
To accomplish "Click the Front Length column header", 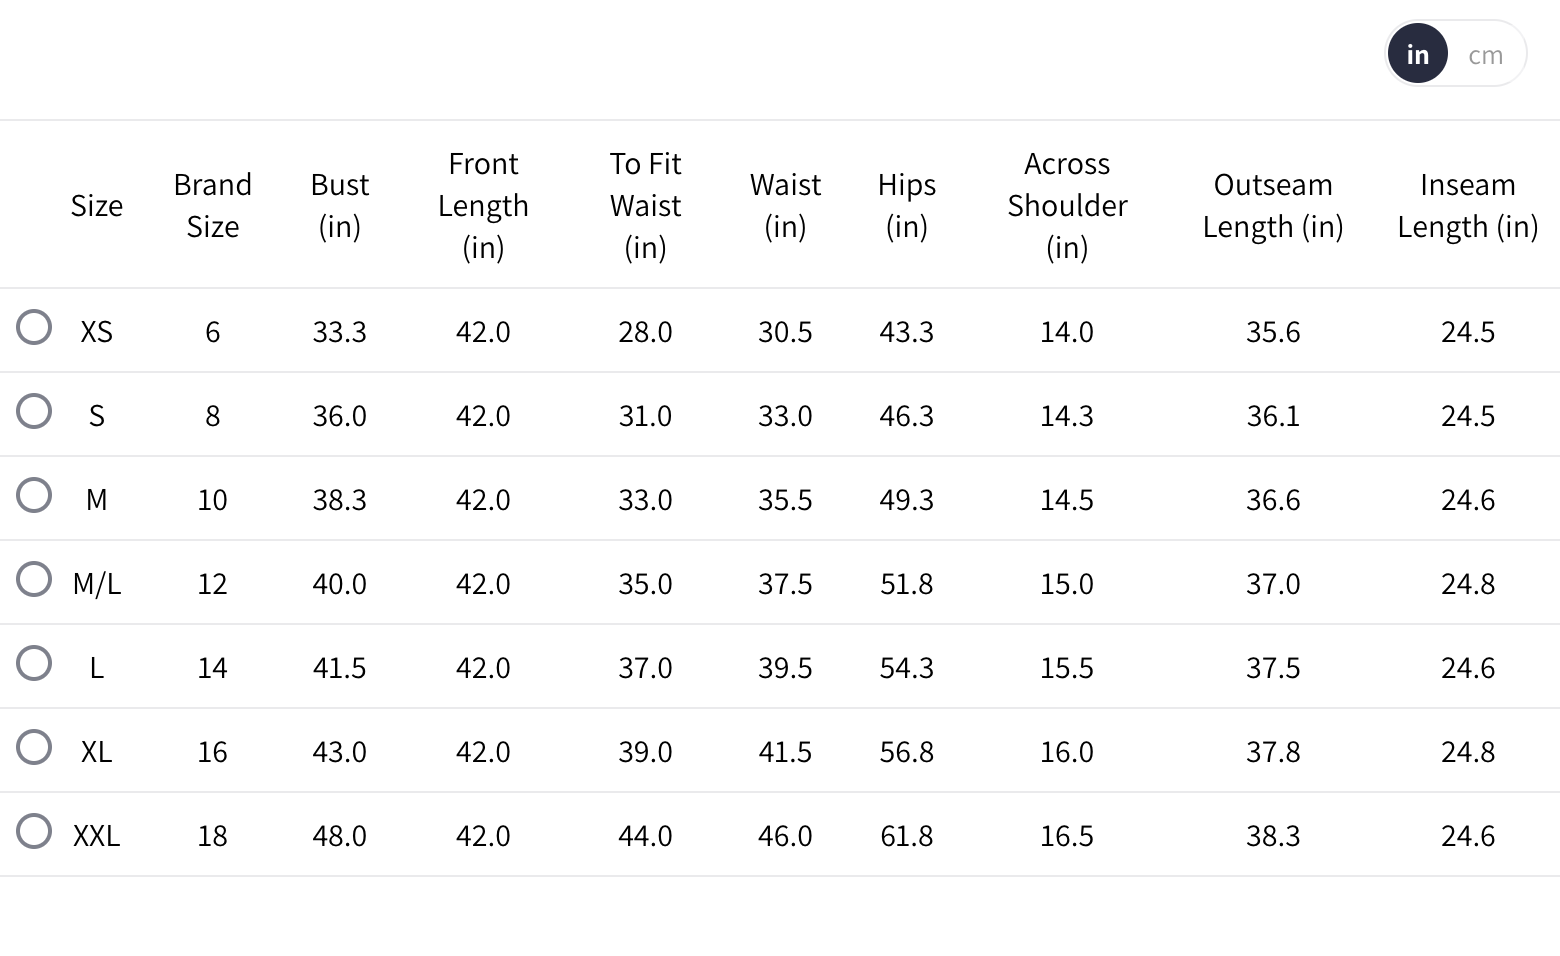I will pyautogui.click(x=483, y=206).
